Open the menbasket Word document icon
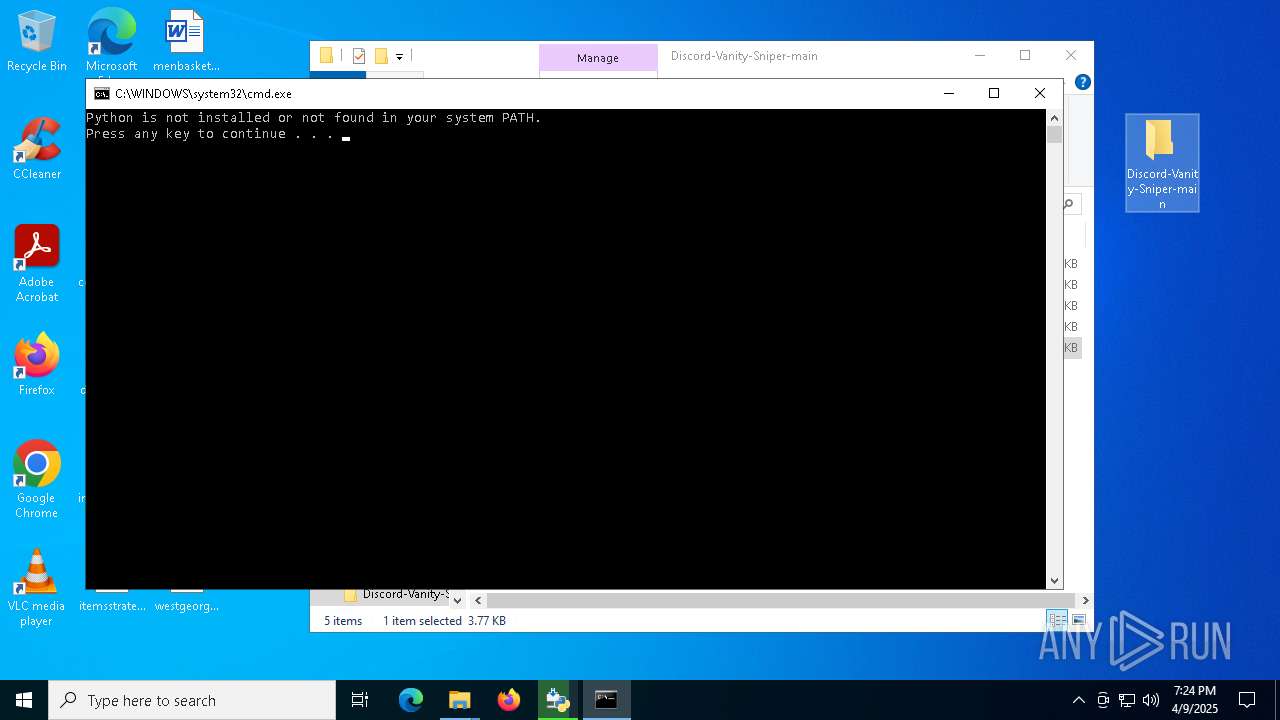The height and width of the screenshot is (720, 1280). 186,41
